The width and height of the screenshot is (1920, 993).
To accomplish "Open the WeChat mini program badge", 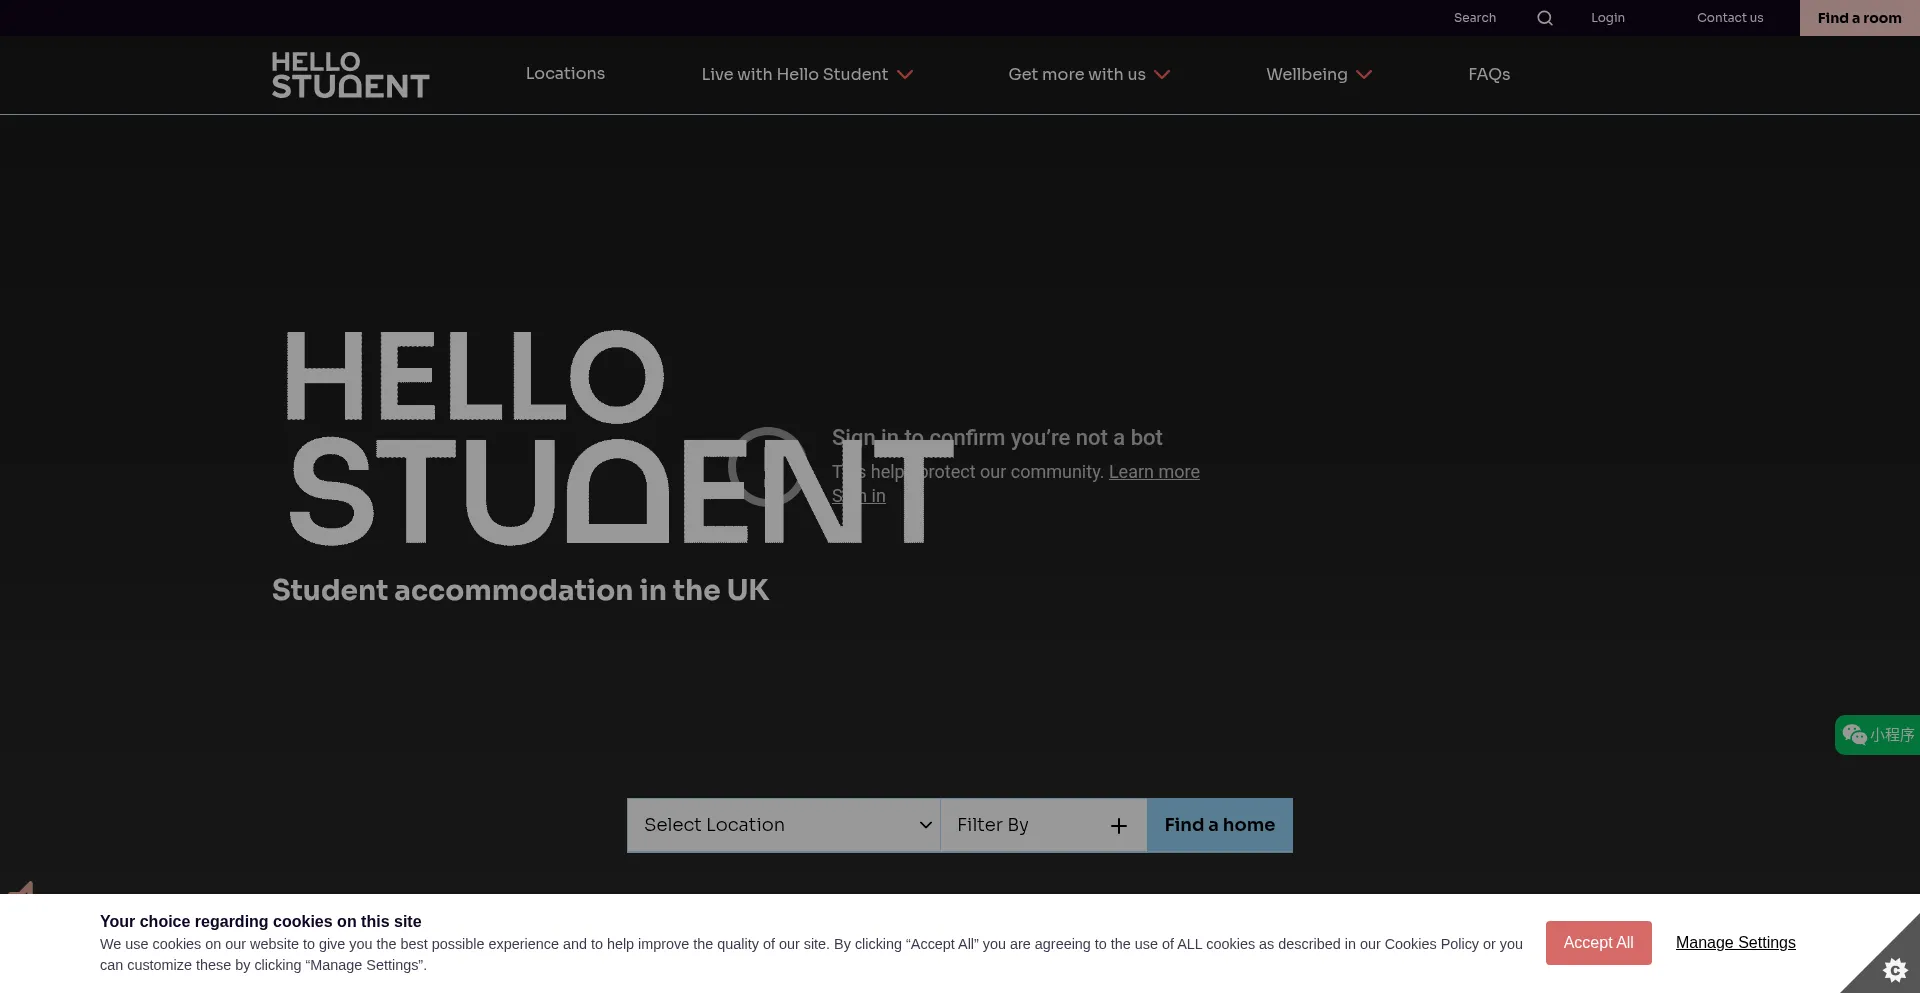I will click(x=1877, y=735).
